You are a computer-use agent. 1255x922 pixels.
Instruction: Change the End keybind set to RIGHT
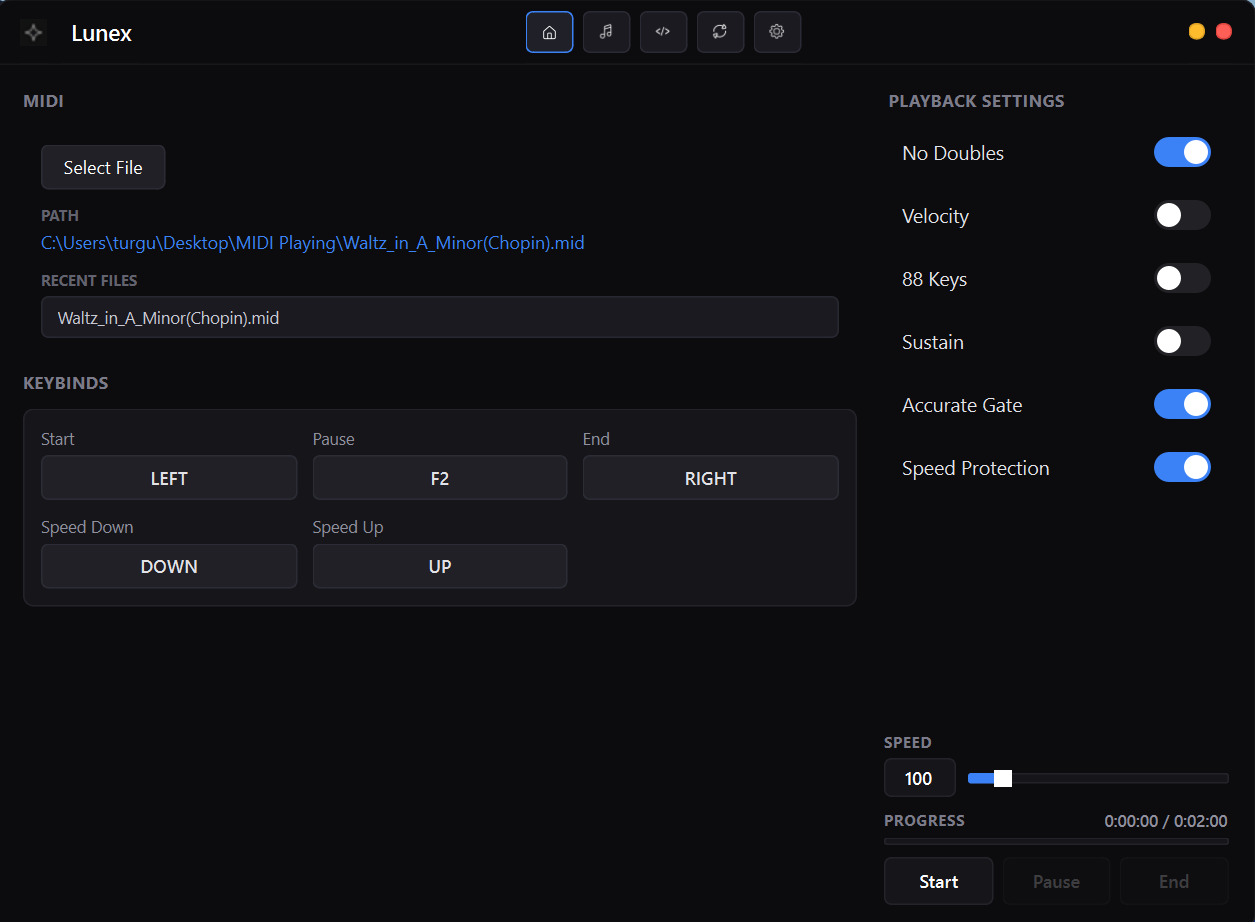pyautogui.click(x=710, y=478)
